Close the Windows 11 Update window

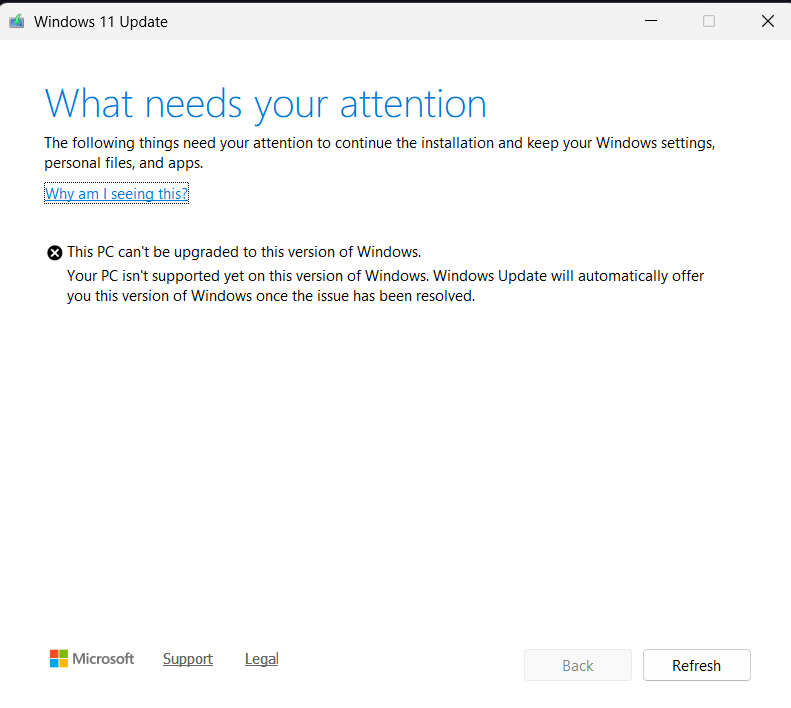pyautogui.click(x=768, y=21)
